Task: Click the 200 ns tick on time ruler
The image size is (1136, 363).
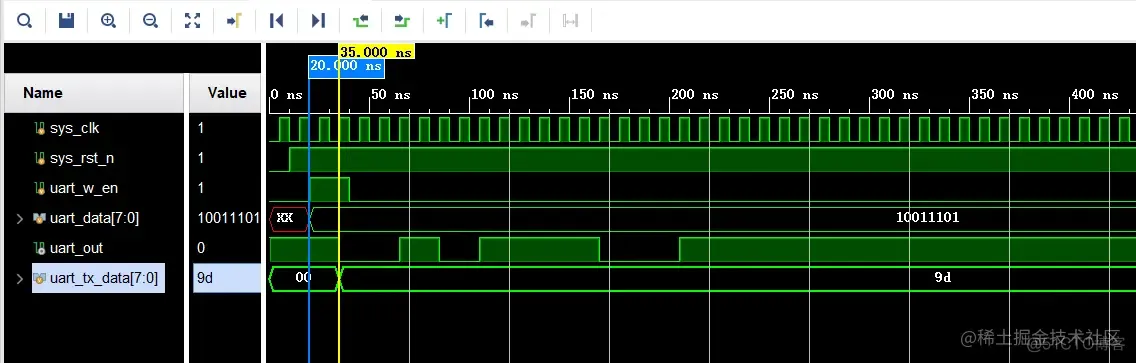Action: click(694, 95)
